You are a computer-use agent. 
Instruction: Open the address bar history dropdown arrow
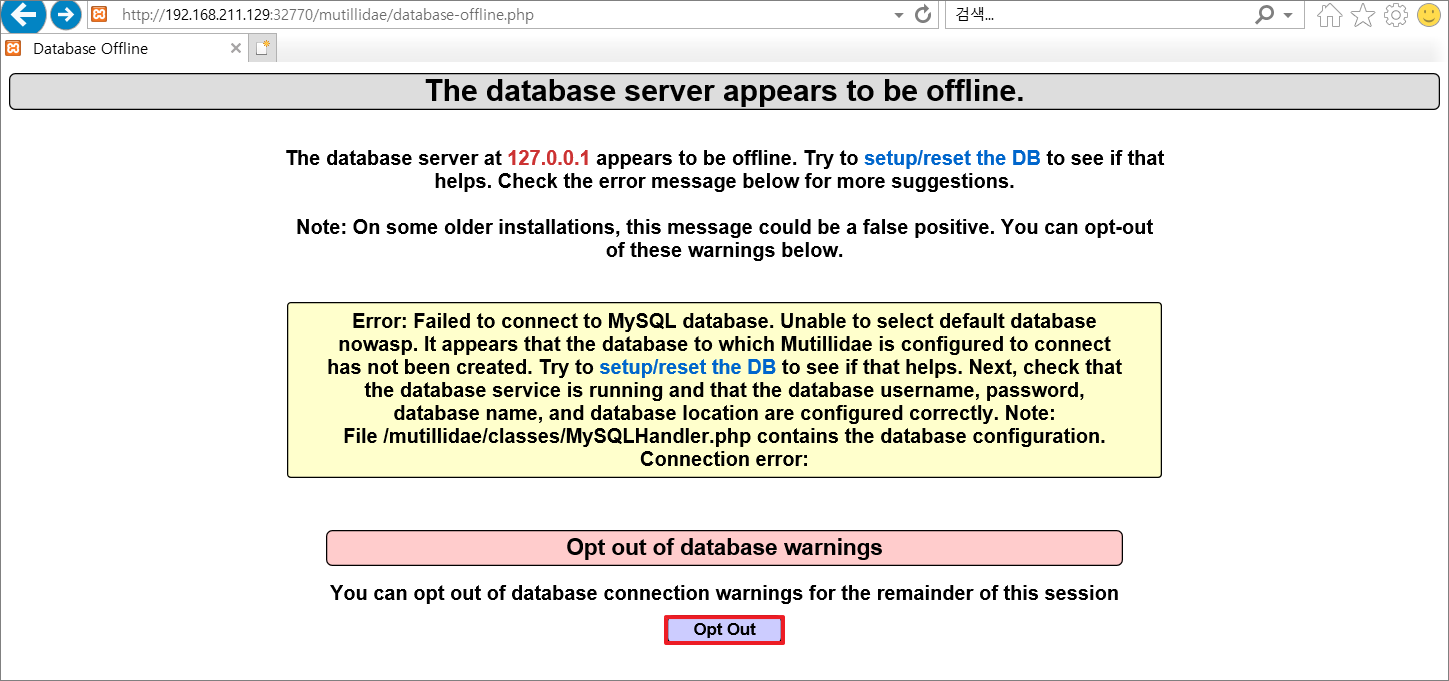coord(899,15)
